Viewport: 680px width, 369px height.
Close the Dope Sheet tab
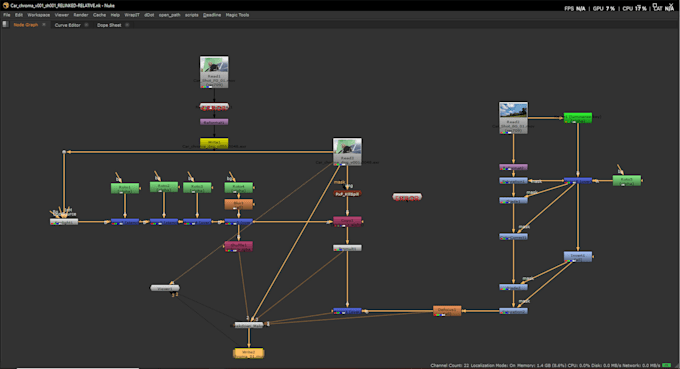pos(127,25)
